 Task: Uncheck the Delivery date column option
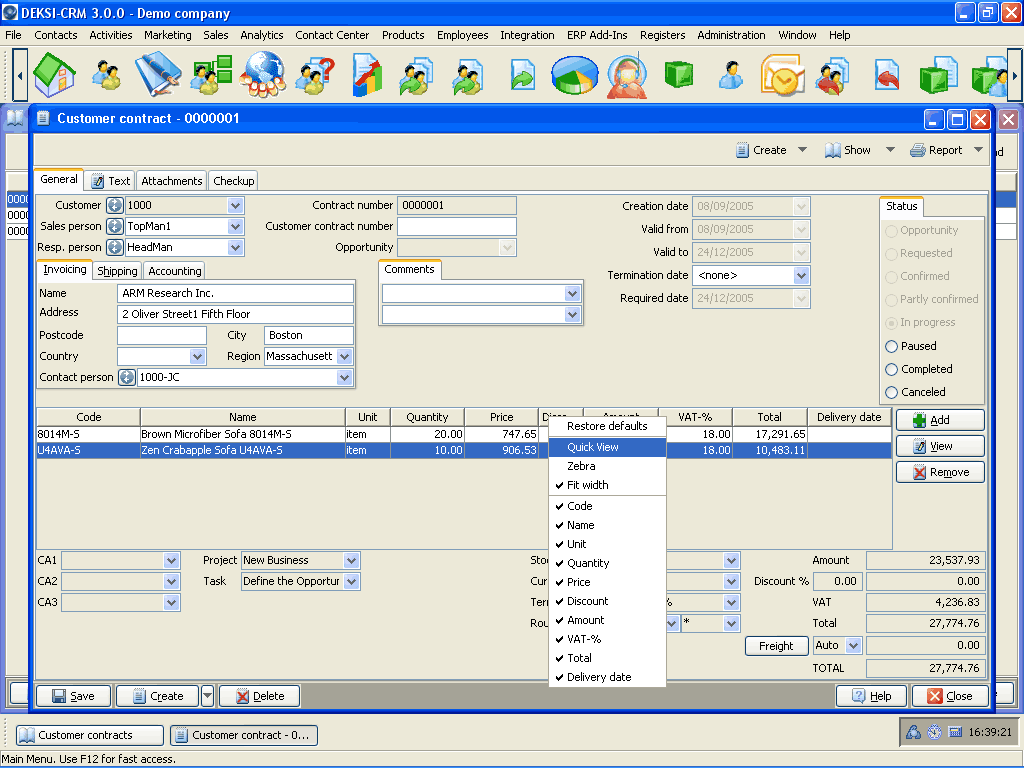[x=599, y=677]
